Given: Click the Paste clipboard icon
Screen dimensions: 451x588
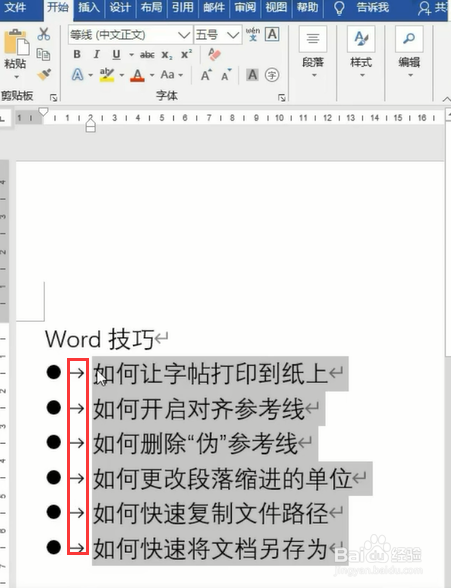Looking at the screenshot, I should (x=16, y=42).
